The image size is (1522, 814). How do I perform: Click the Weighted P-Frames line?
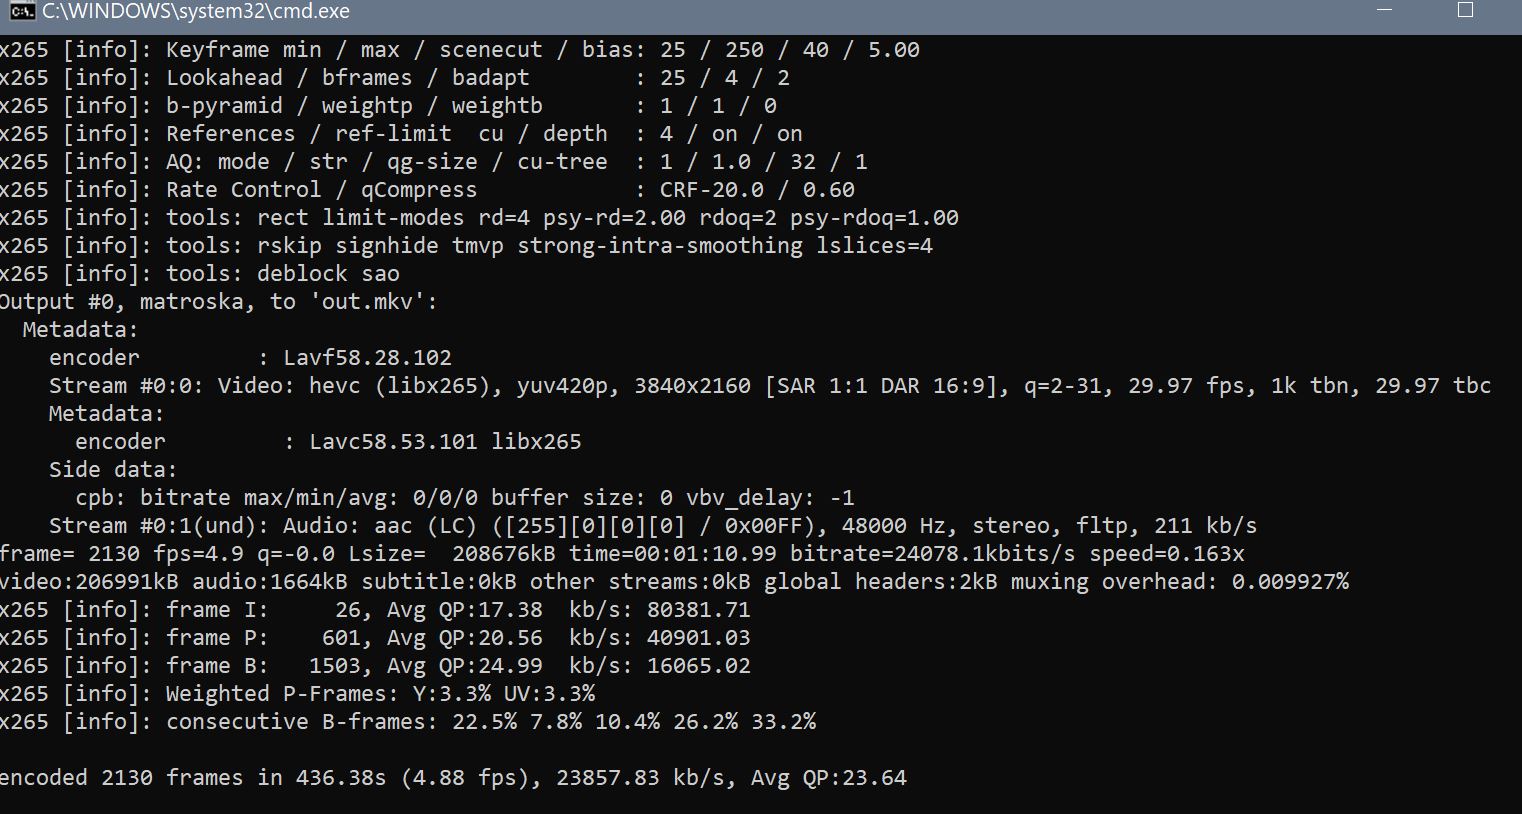point(380,694)
